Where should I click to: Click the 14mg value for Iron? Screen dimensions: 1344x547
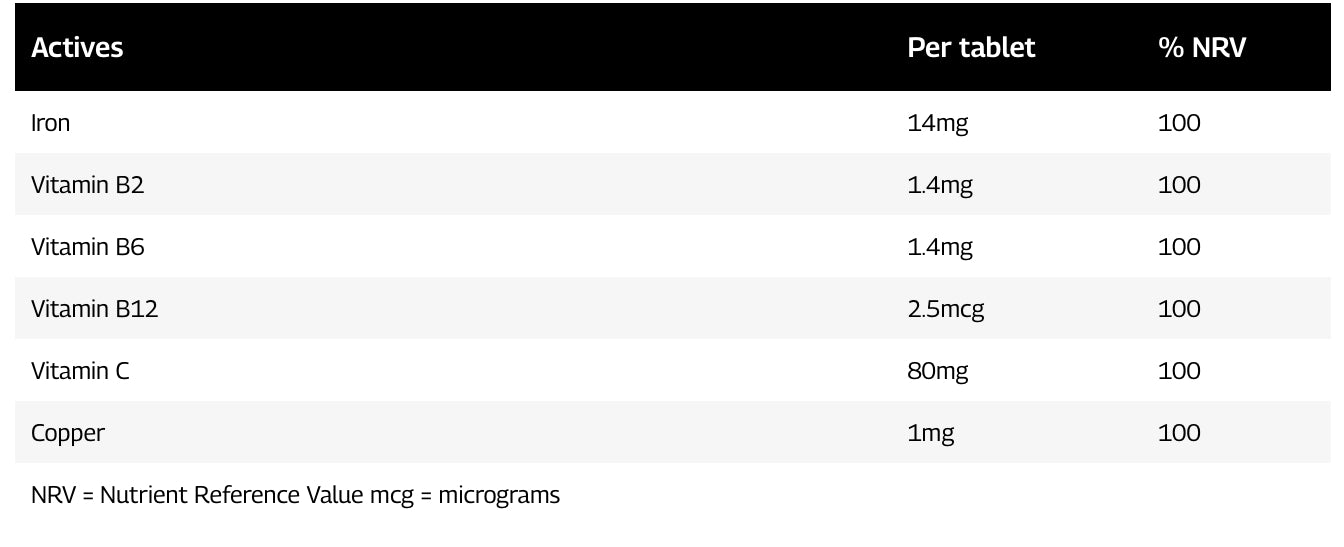938,124
